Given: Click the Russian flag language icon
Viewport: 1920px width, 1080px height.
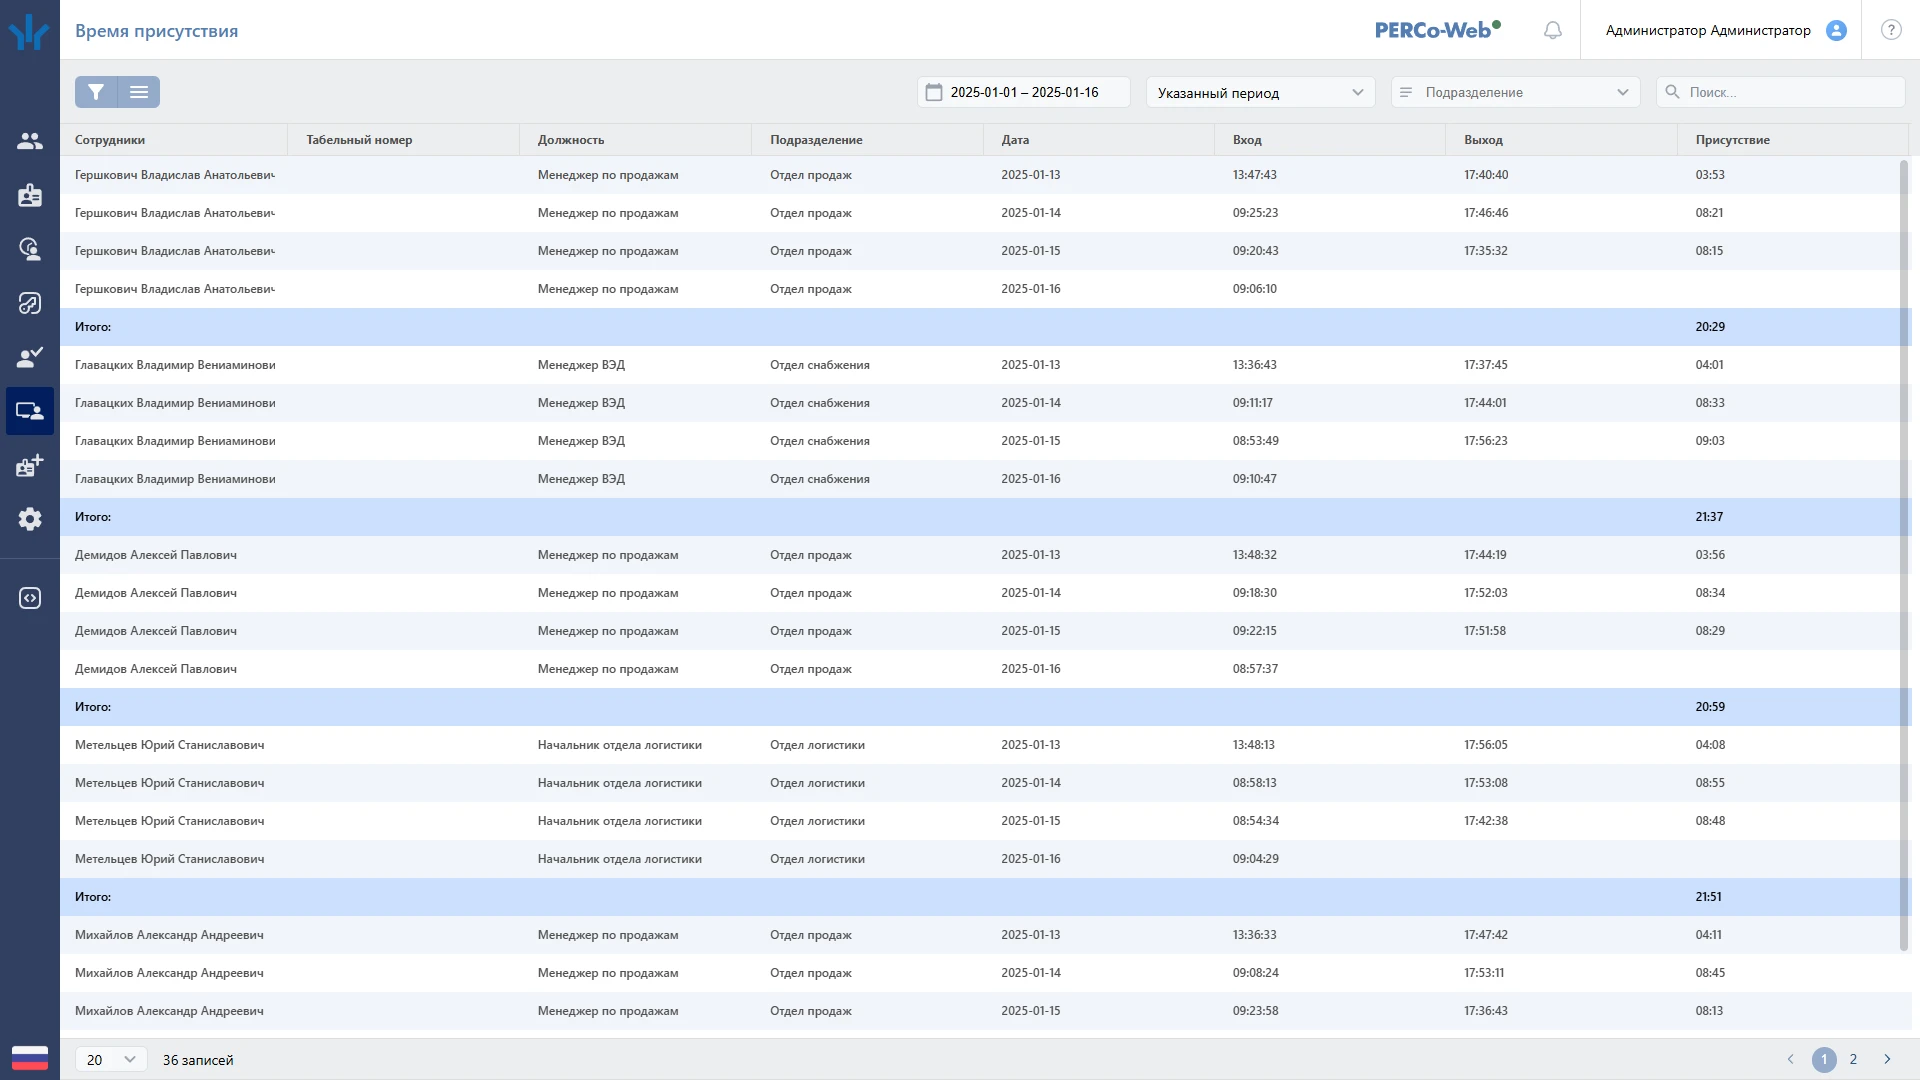Looking at the screenshot, I should tap(30, 1058).
